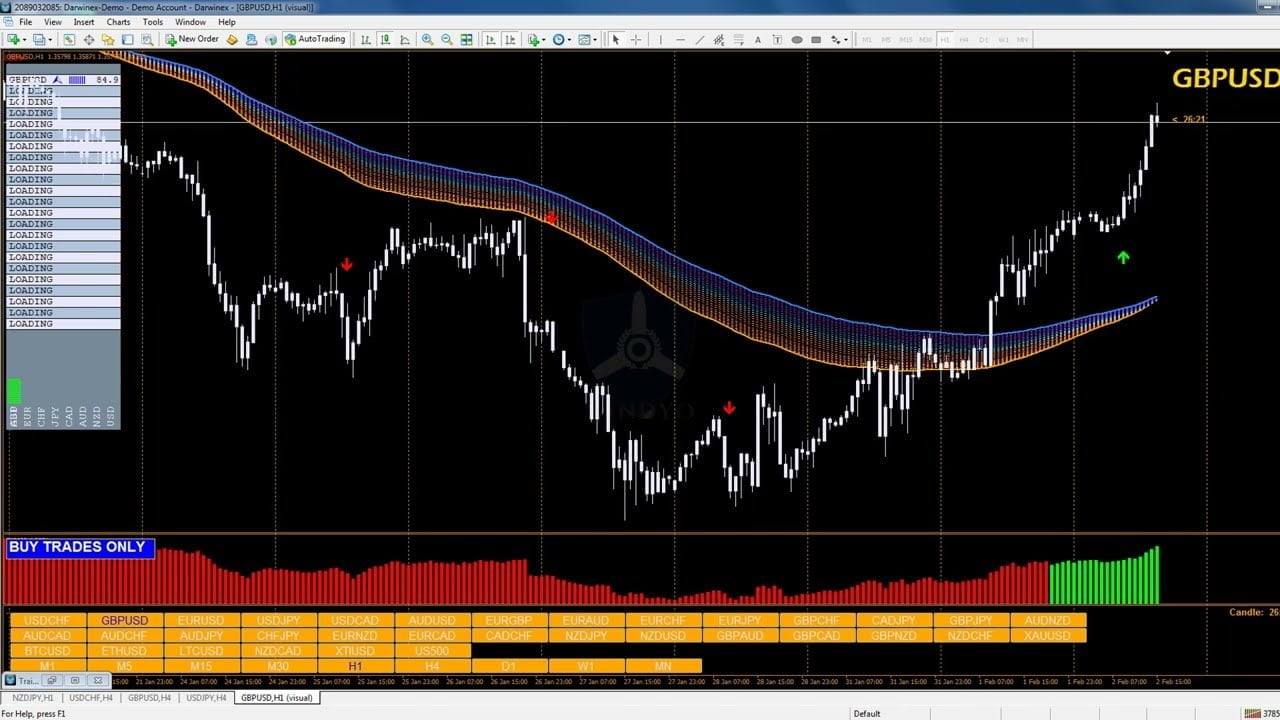
Task: Choose W1 in the orange timeframe panel
Action: [x=586, y=666]
